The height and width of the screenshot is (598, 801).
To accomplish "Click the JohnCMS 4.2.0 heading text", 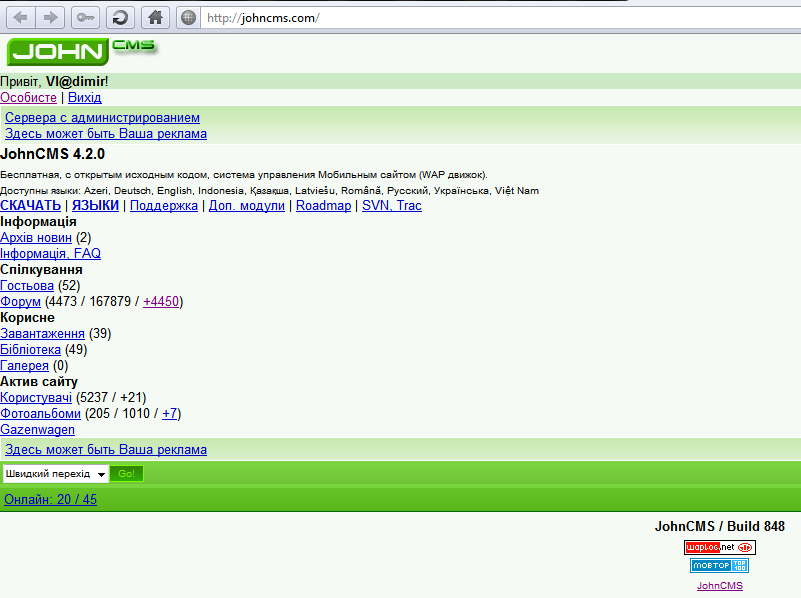I will pyautogui.click(x=53, y=154).
